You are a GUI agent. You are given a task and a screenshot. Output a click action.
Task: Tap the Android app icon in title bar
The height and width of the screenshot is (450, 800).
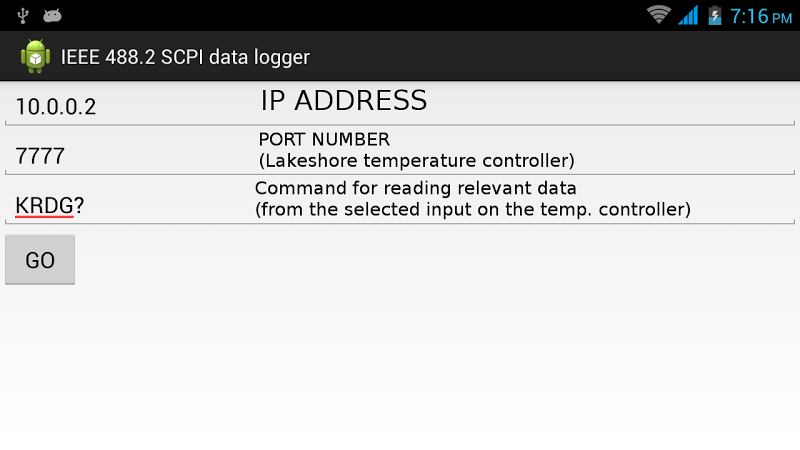point(35,56)
